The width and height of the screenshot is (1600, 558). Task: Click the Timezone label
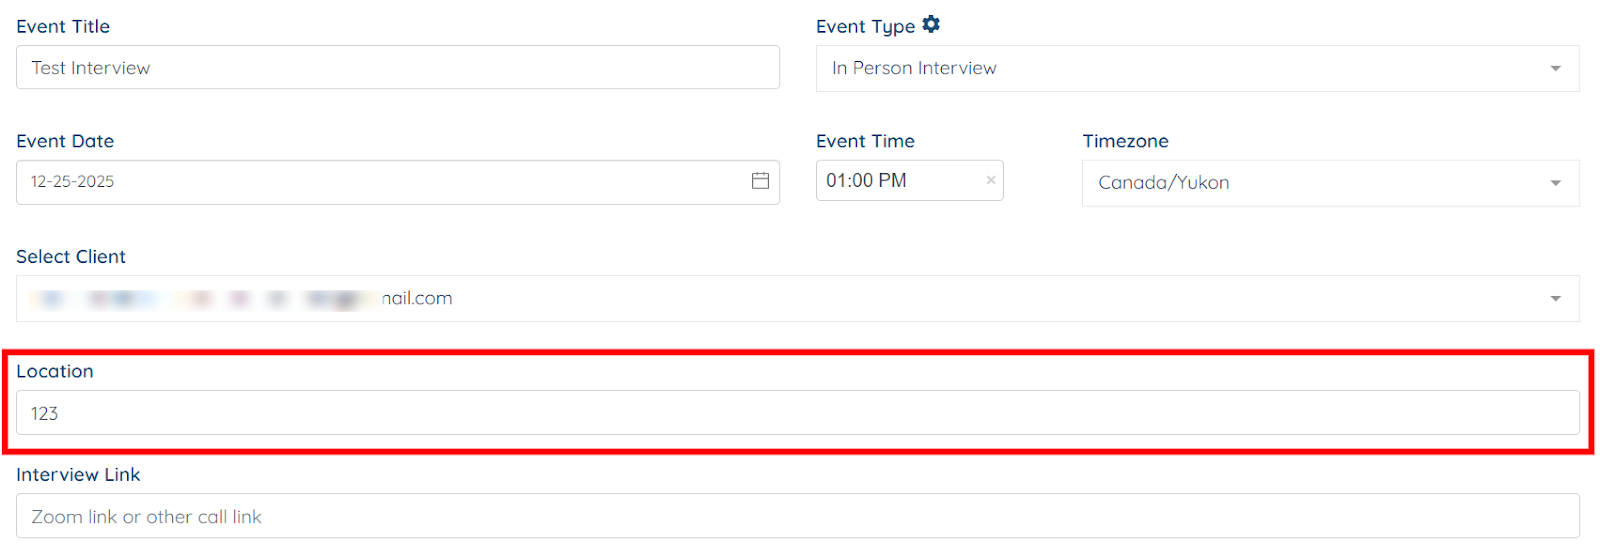pyautogui.click(x=1125, y=141)
